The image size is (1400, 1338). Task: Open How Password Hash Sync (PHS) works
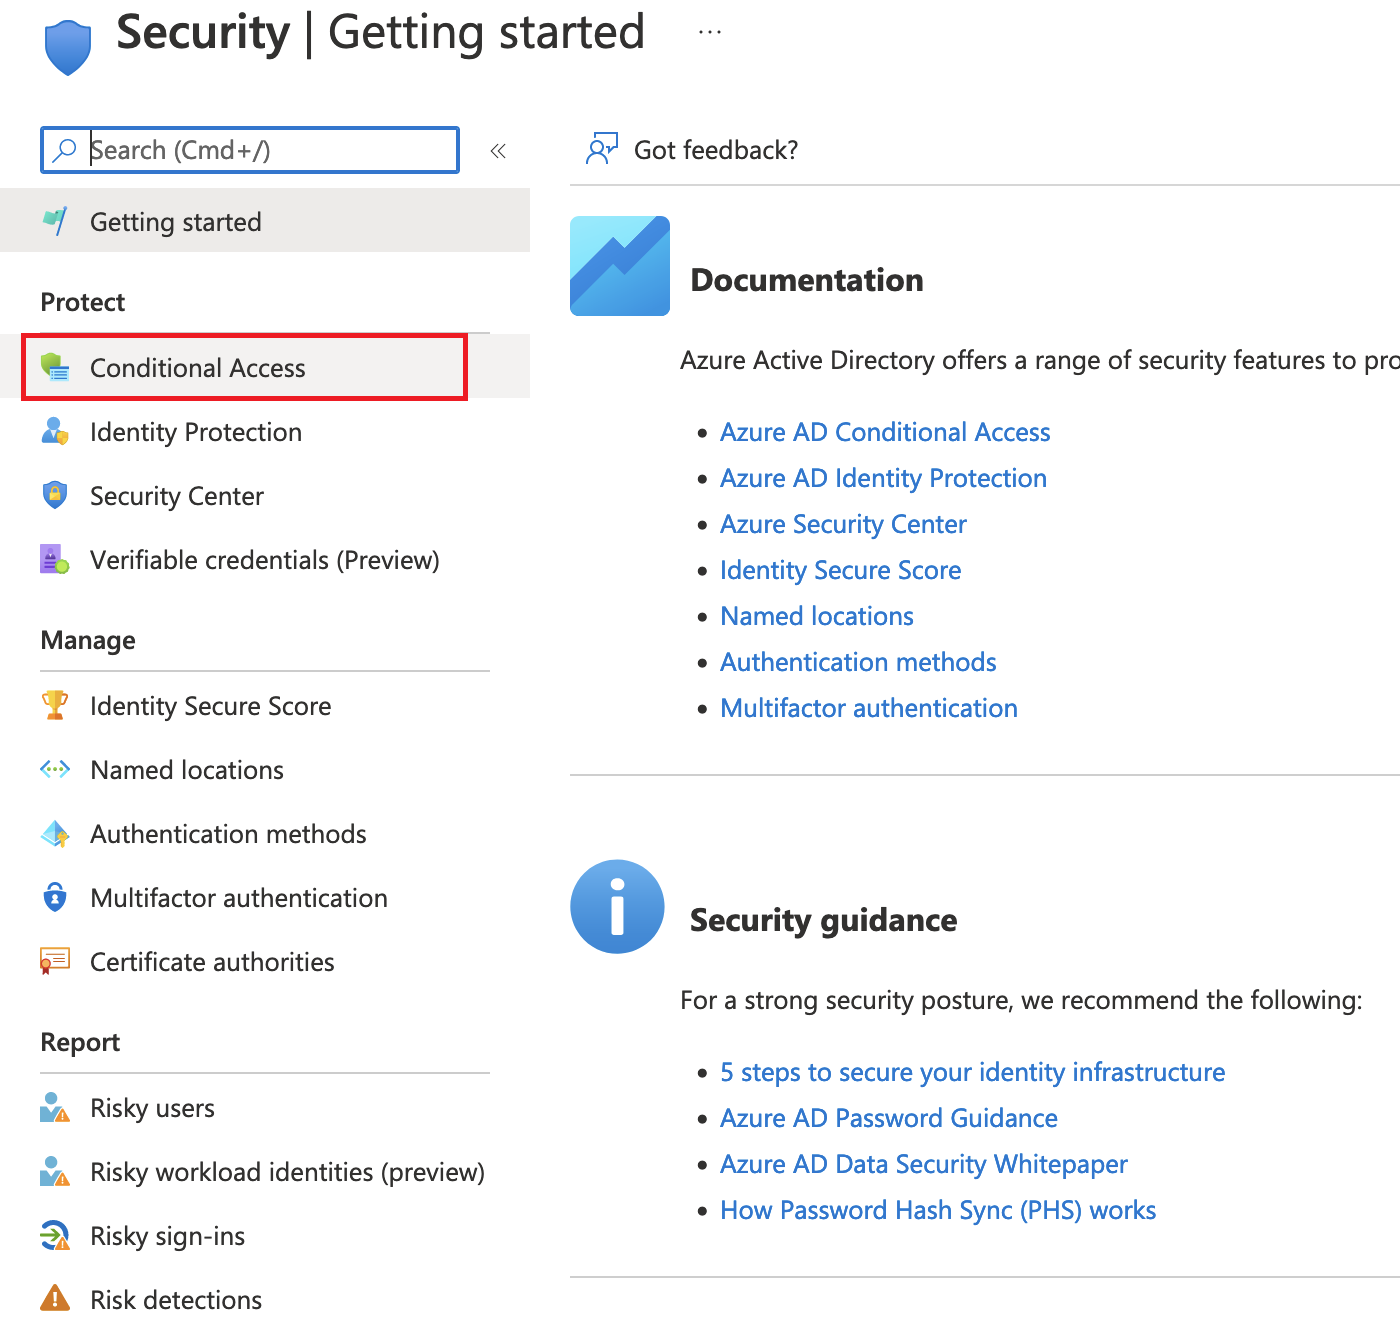coord(937,1209)
